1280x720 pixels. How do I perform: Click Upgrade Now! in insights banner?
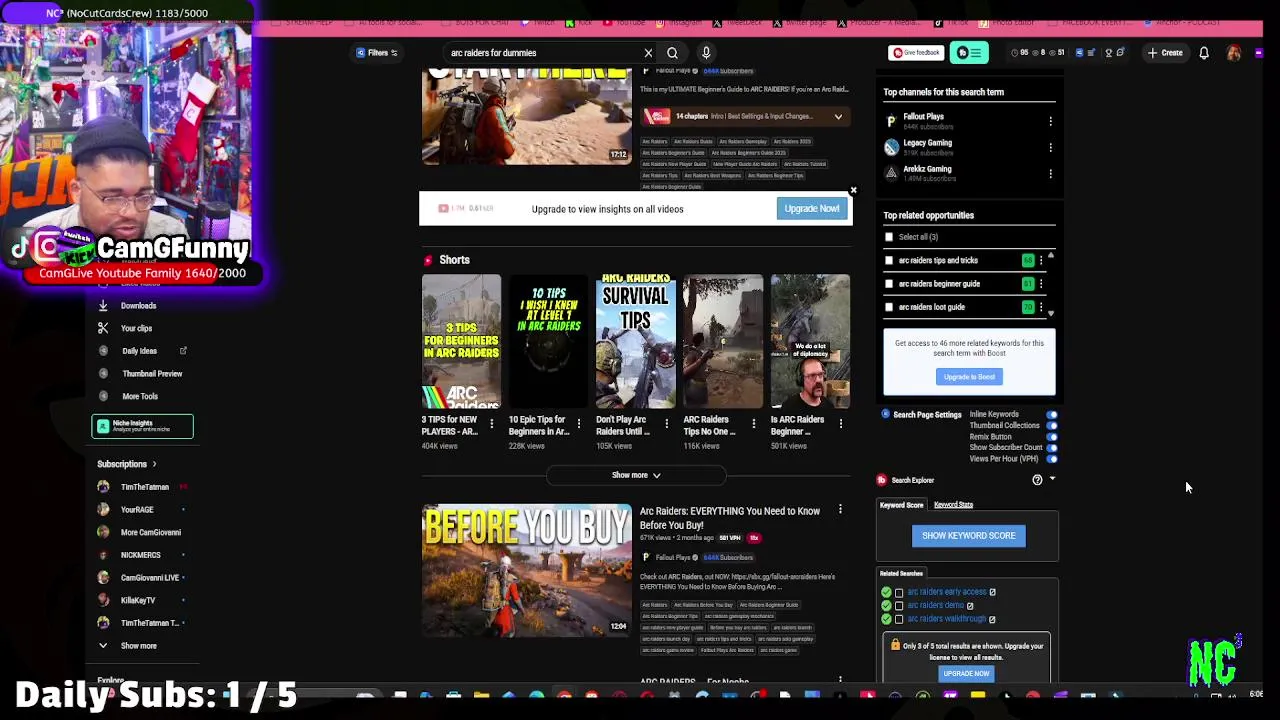coord(812,209)
